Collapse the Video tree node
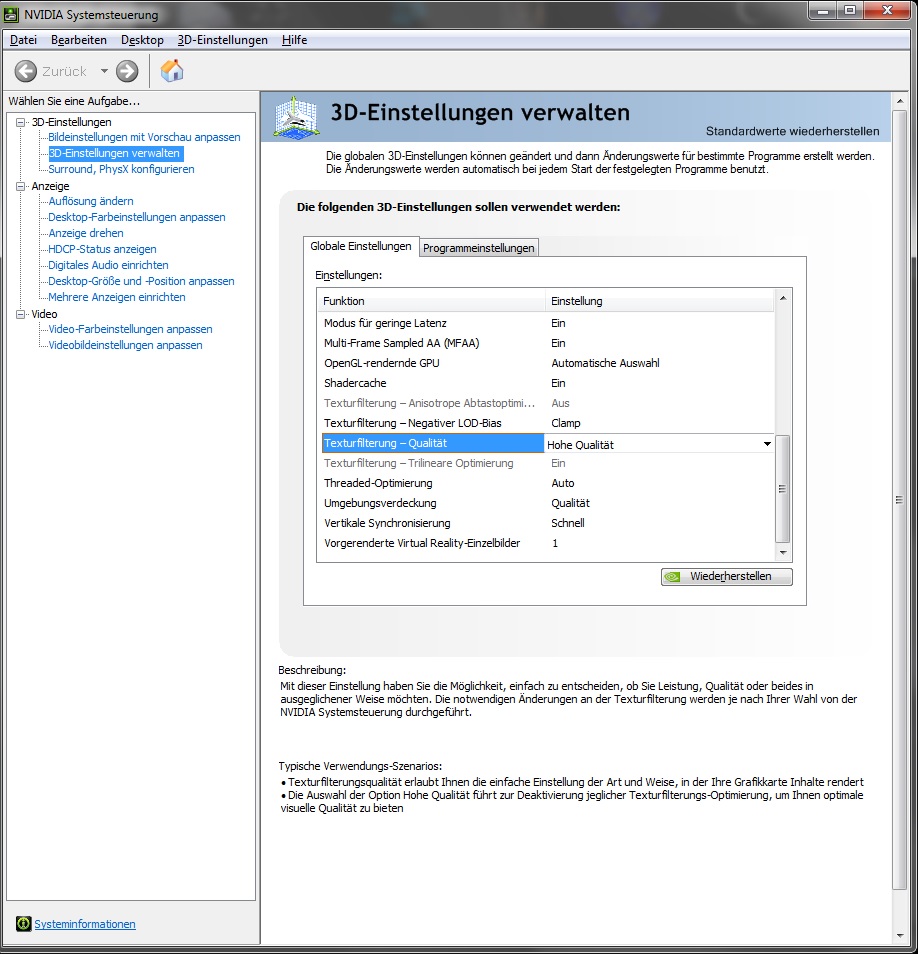918x954 pixels. coord(21,314)
